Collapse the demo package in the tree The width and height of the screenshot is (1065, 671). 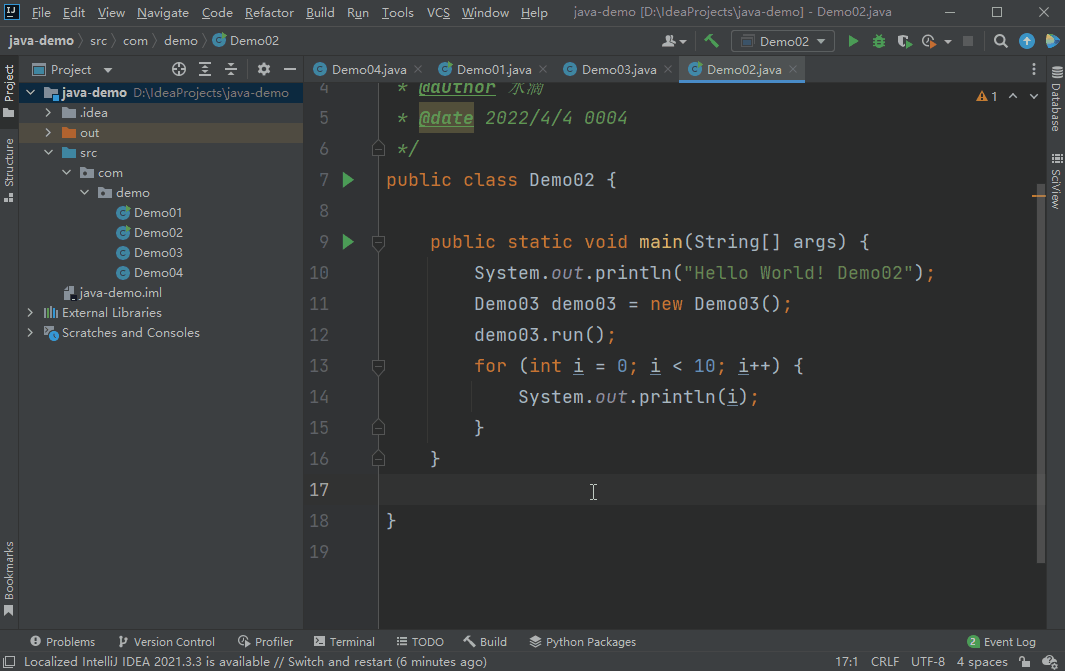(x=84, y=192)
